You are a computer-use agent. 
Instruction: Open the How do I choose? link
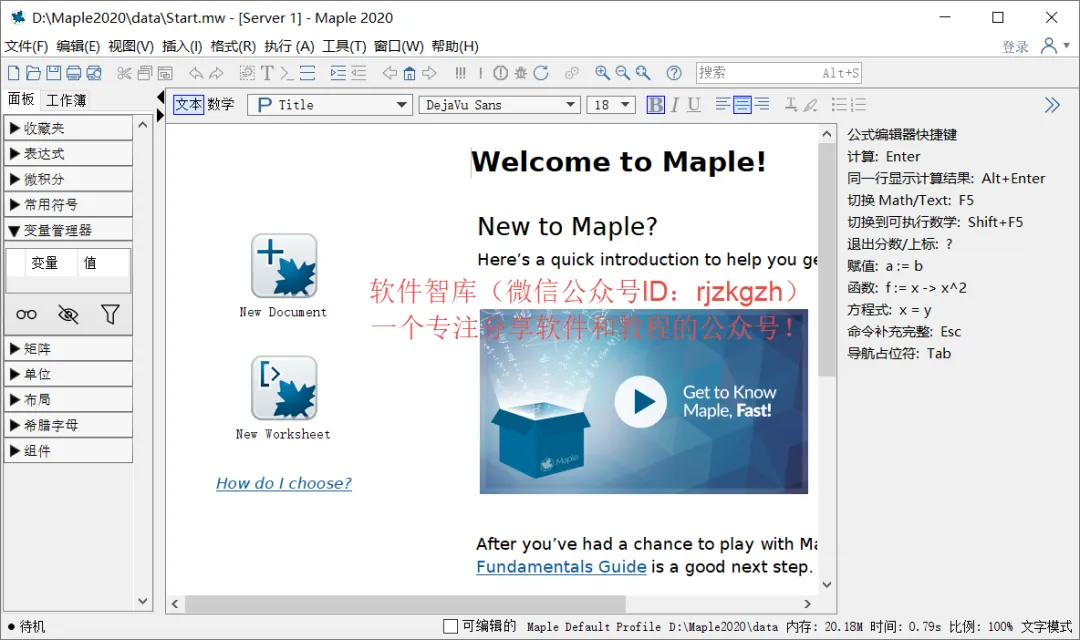[284, 484]
